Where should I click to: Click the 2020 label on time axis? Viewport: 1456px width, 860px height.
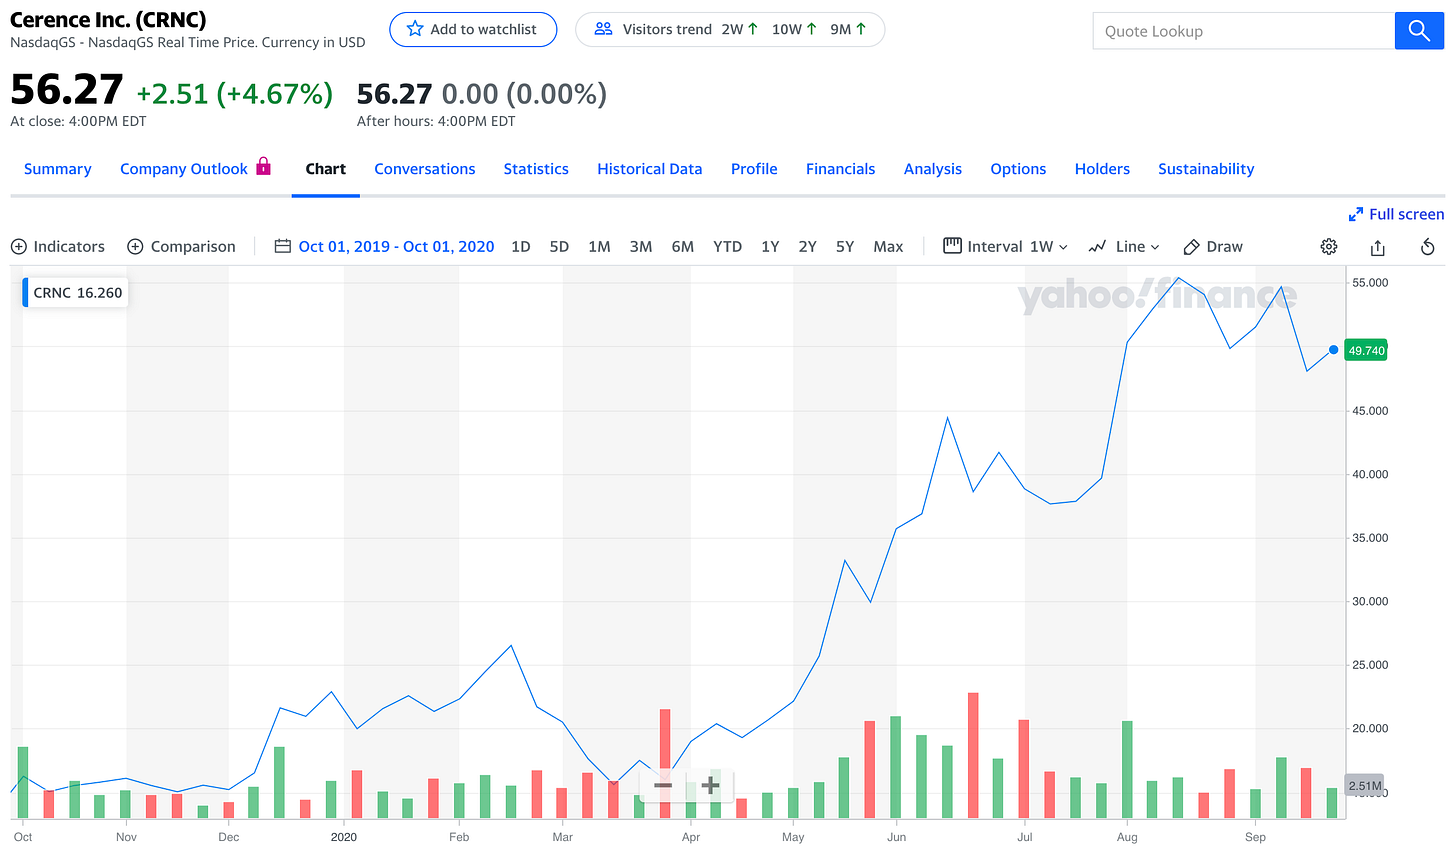pos(344,837)
